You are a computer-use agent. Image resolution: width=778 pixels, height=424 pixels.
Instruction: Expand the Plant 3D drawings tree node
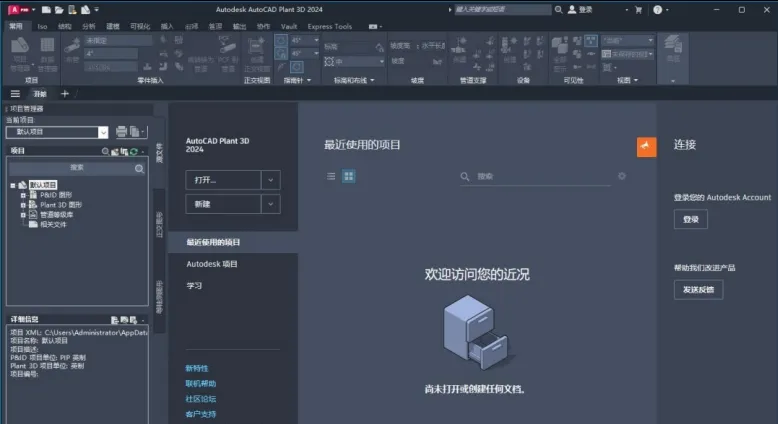click(23, 205)
